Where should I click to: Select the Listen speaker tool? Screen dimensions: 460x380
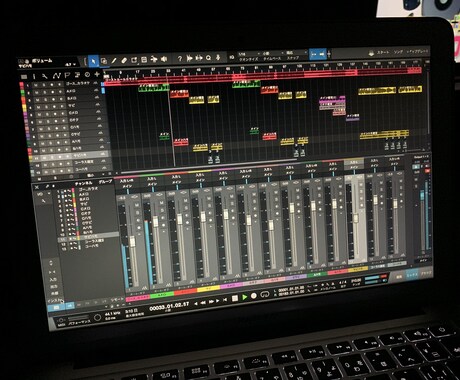click(x=164, y=59)
